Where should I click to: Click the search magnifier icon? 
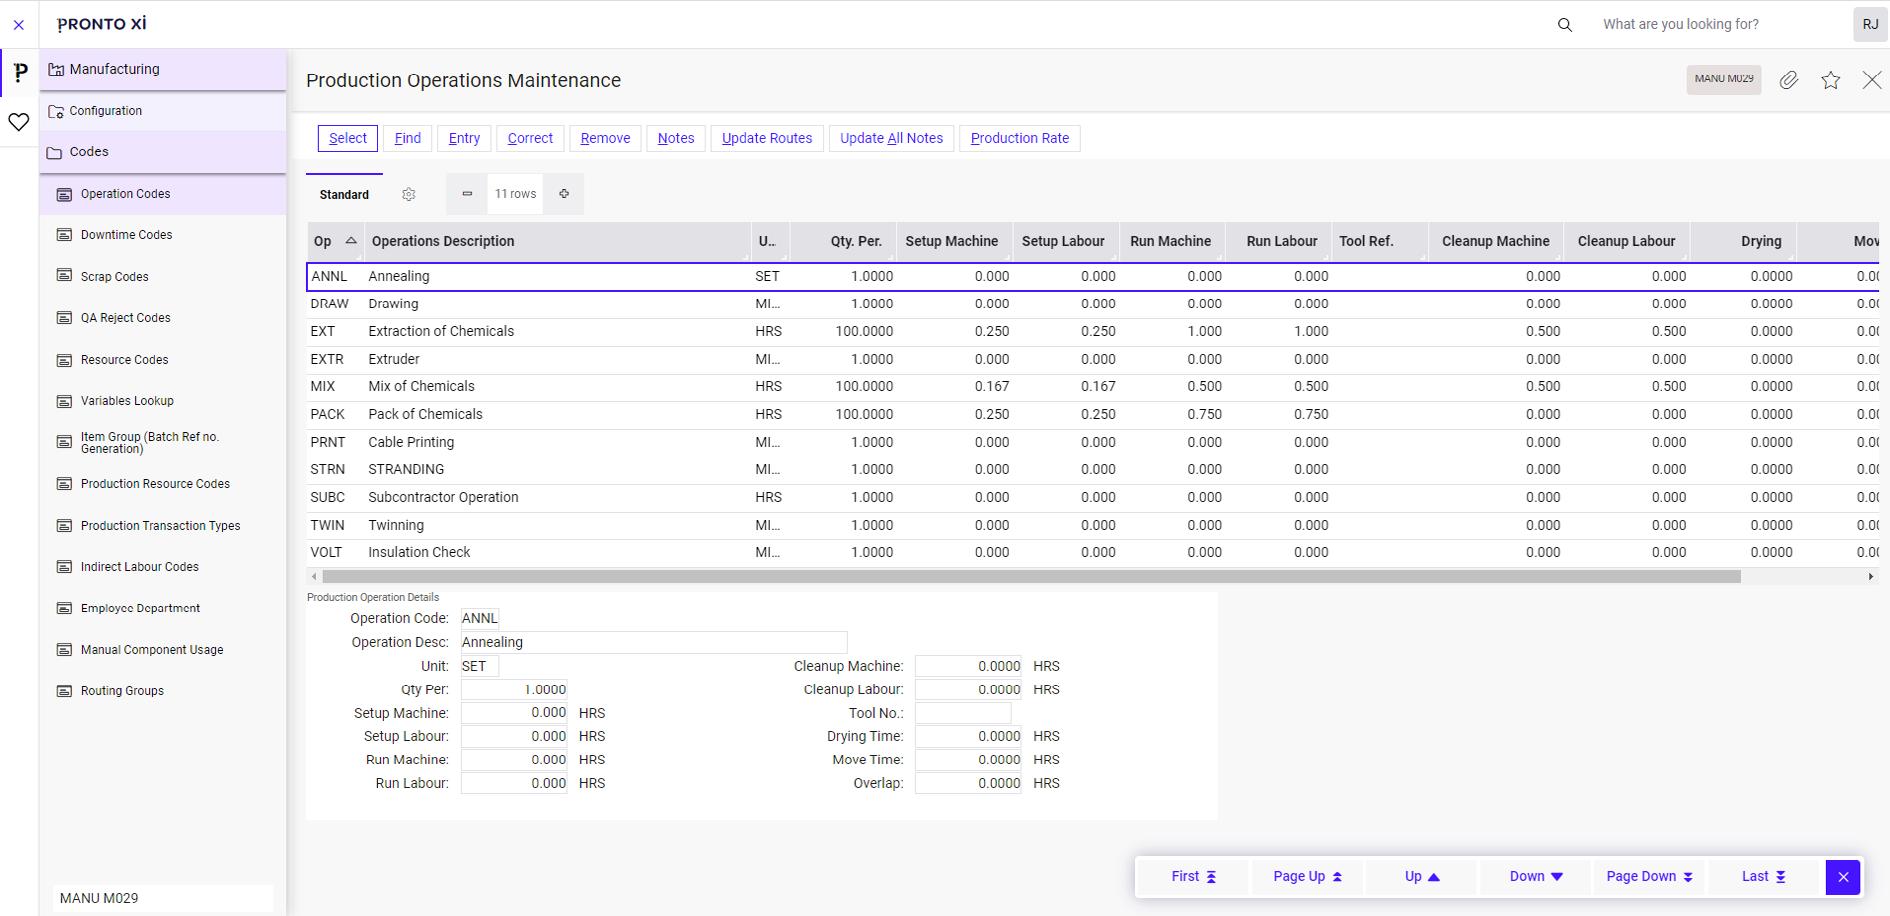[x=1565, y=25]
